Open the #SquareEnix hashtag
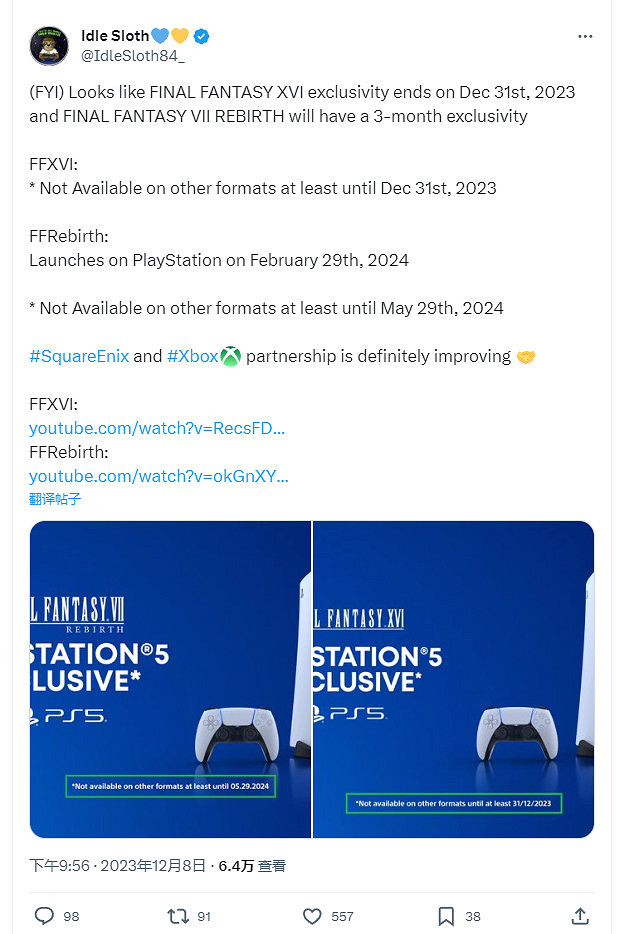Image resolution: width=620 pixels, height=934 pixels. (x=79, y=356)
